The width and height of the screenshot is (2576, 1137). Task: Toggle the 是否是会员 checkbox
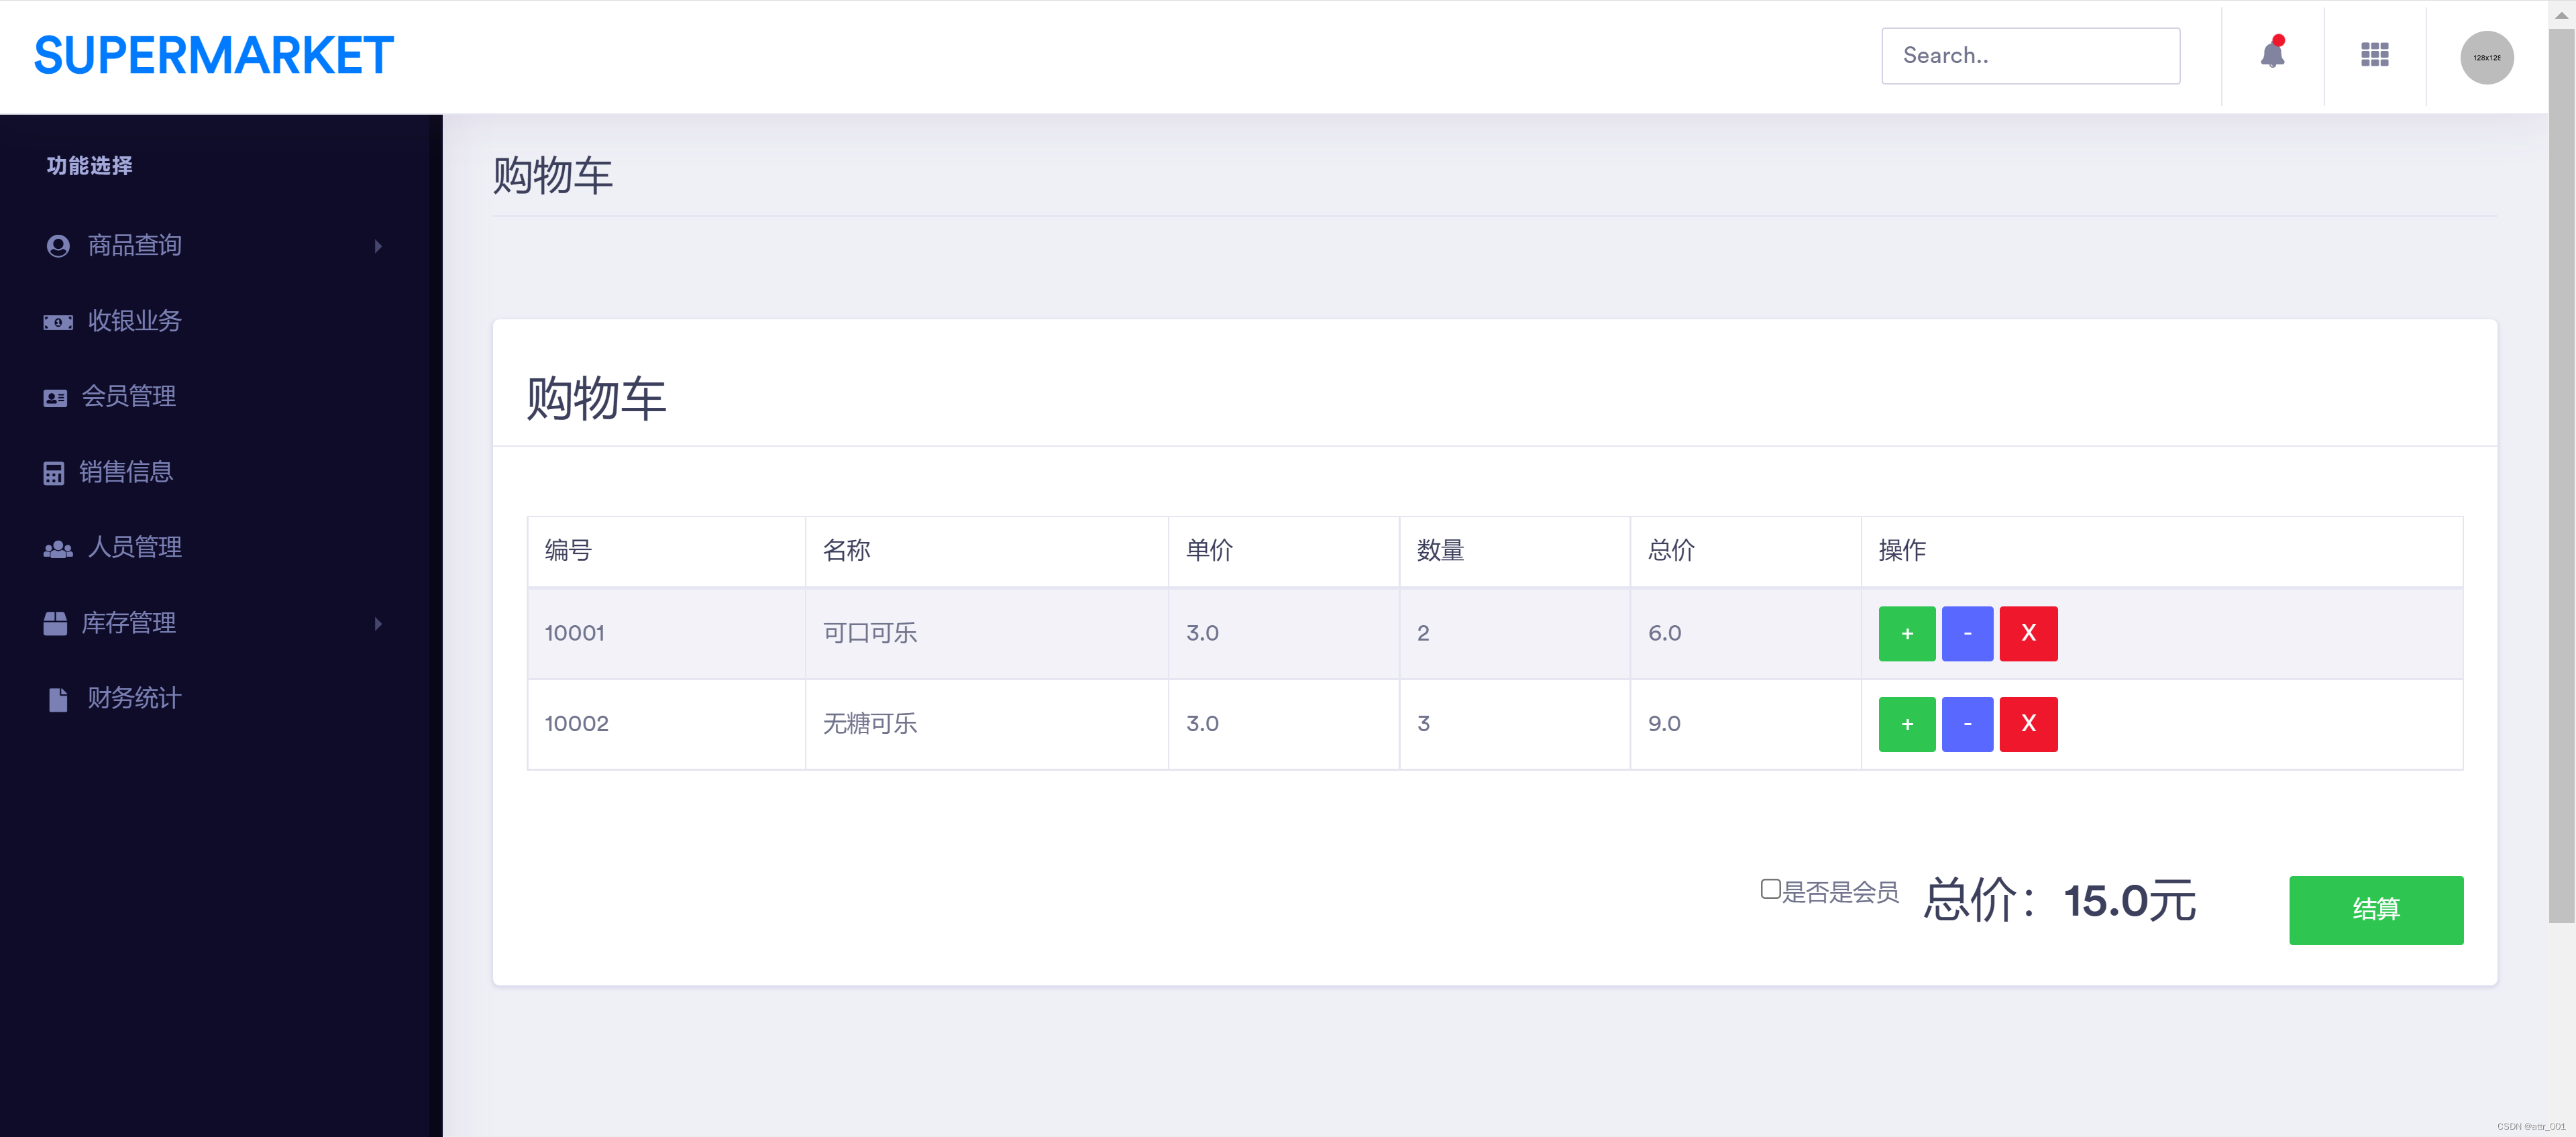tap(1770, 889)
